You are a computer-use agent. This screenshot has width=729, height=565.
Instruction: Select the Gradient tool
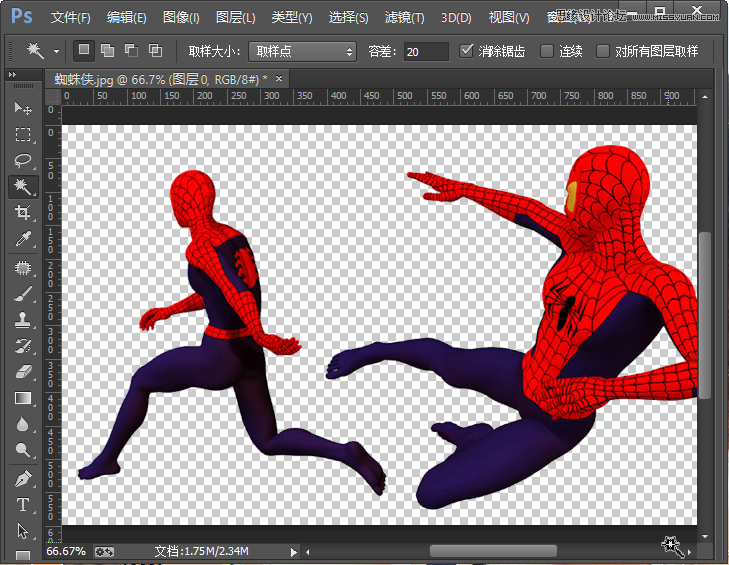pyautogui.click(x=23, y=398)
